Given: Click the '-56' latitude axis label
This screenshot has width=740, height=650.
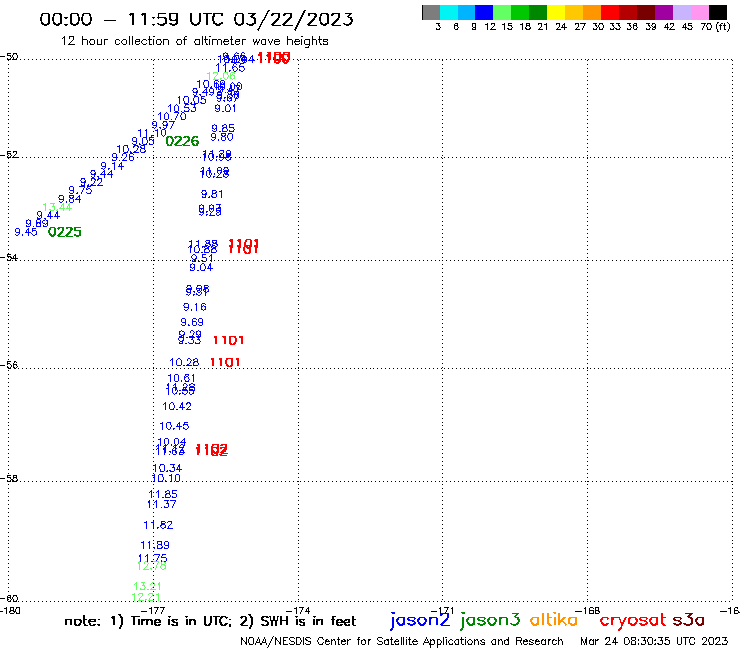Looking at the screenshot, I should coord(9,365).
